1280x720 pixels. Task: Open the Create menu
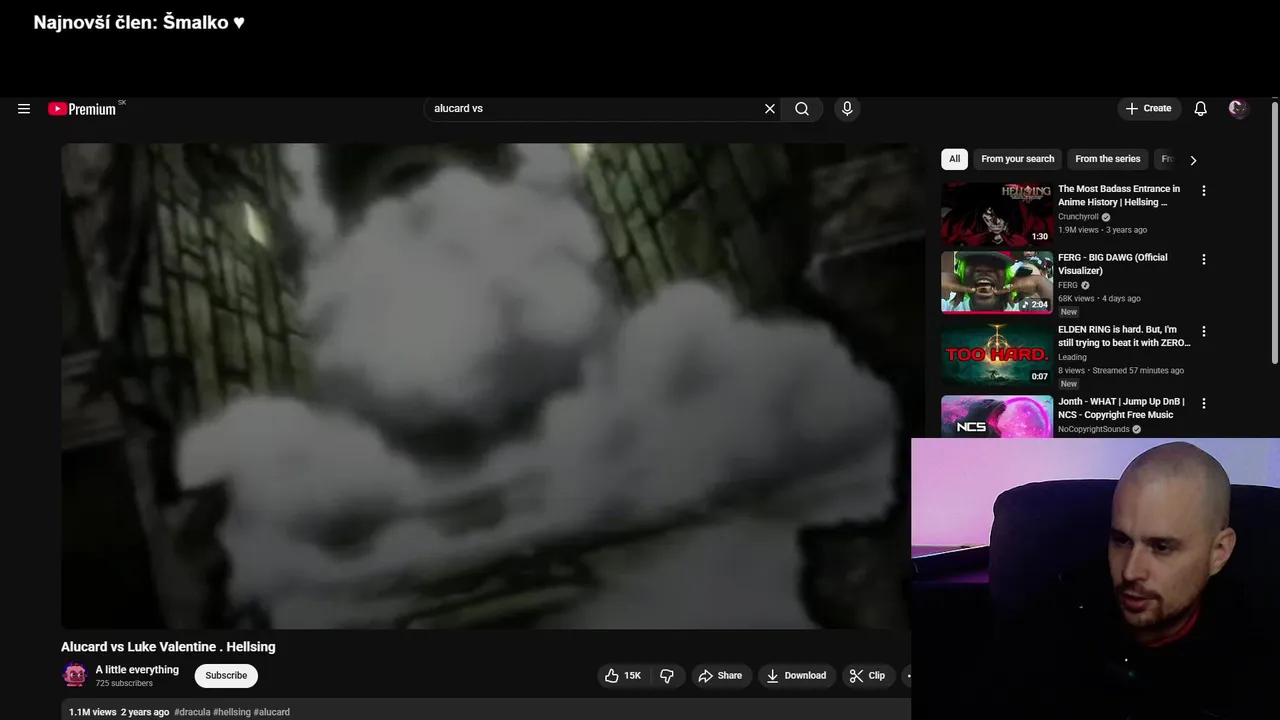pos(1148,109)
